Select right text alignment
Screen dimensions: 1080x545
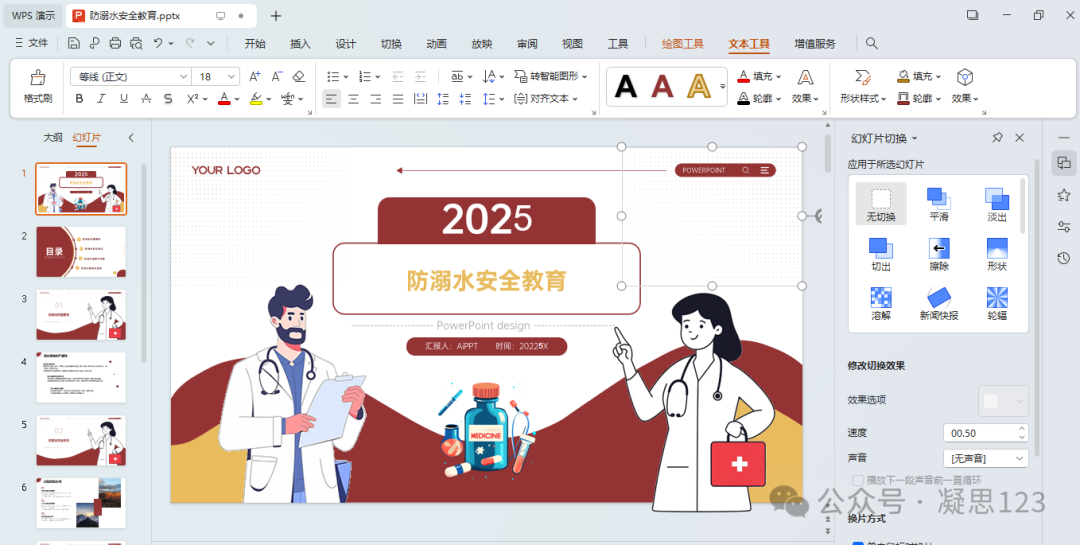click(x=375, y=99)
